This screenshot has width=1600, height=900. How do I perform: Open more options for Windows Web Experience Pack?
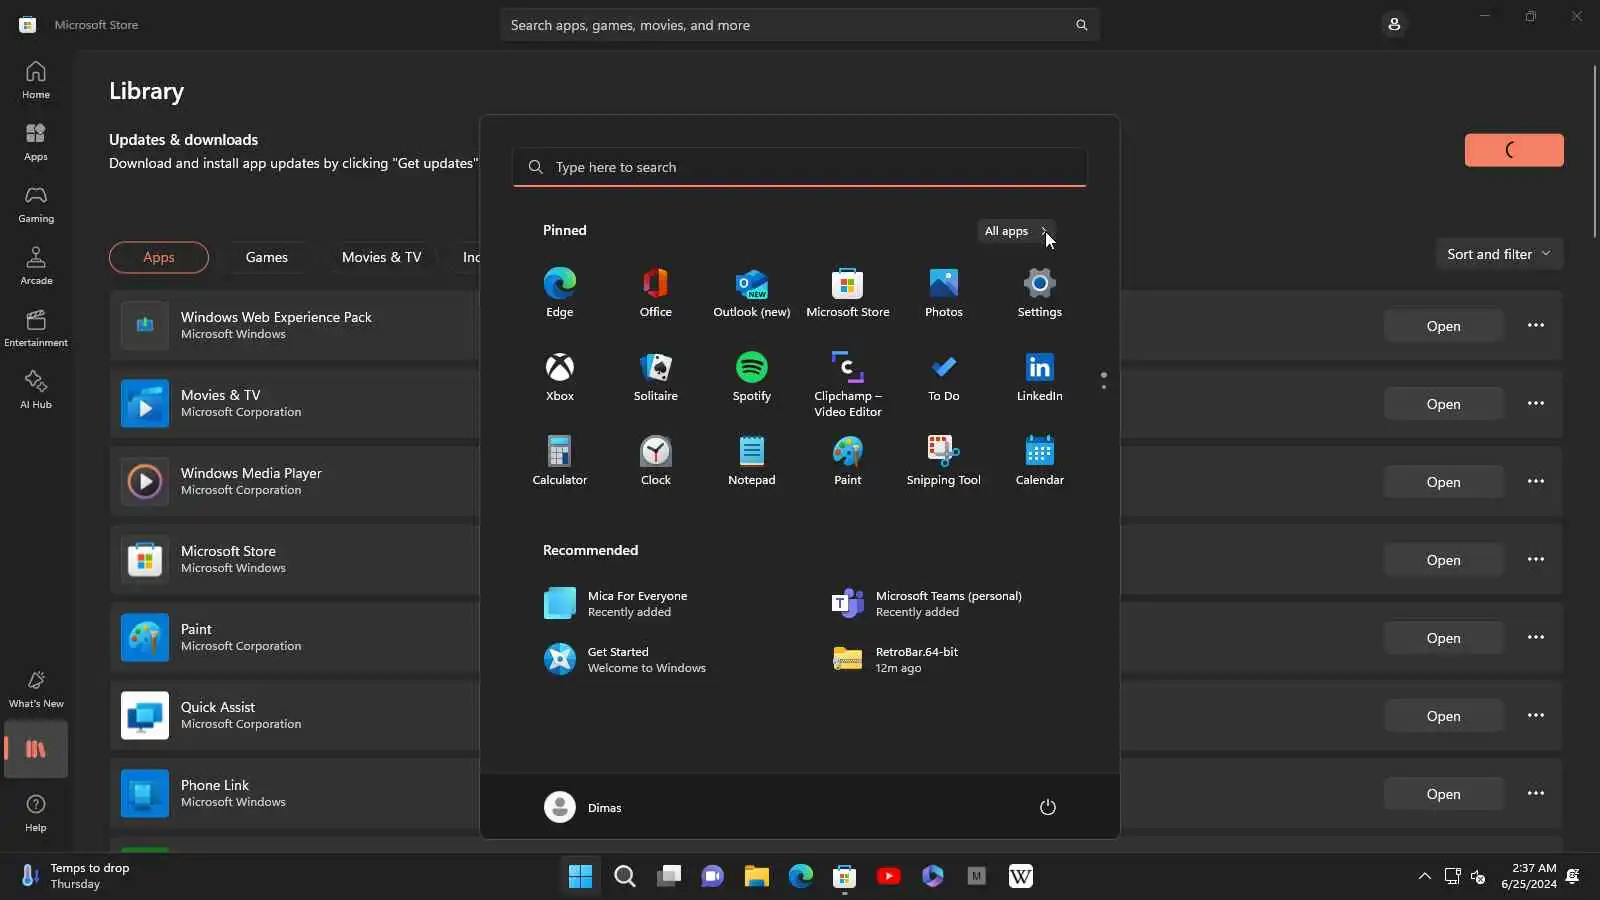click(1535, 325)
